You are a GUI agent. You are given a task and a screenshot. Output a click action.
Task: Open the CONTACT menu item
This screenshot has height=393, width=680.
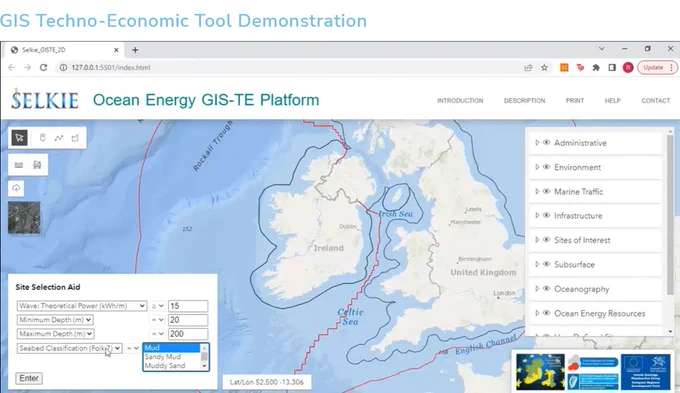pyautogui.click(x=656, y=101)
